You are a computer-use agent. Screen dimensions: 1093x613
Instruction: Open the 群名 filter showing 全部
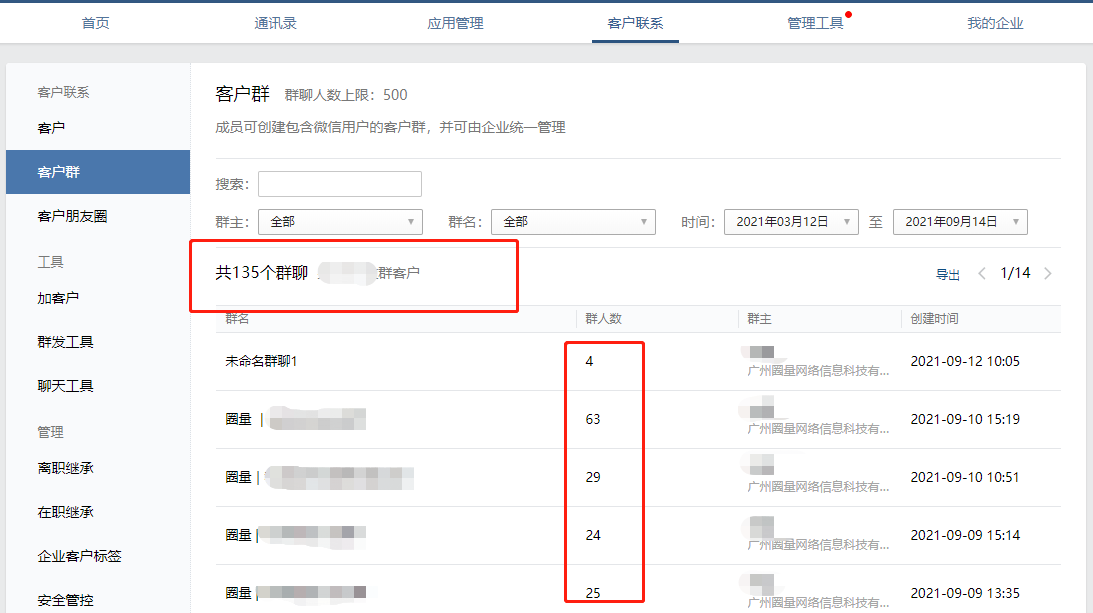pyautogui.click(x=573, y=221)
